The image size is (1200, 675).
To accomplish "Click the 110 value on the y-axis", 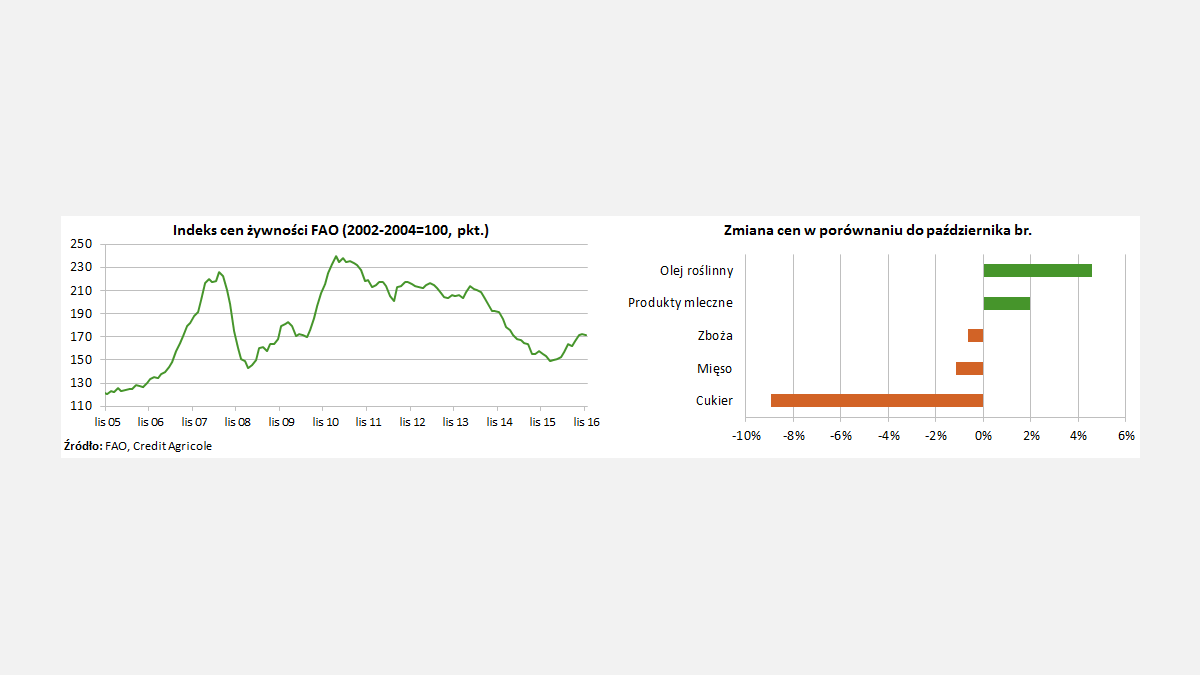I will 81,406.
